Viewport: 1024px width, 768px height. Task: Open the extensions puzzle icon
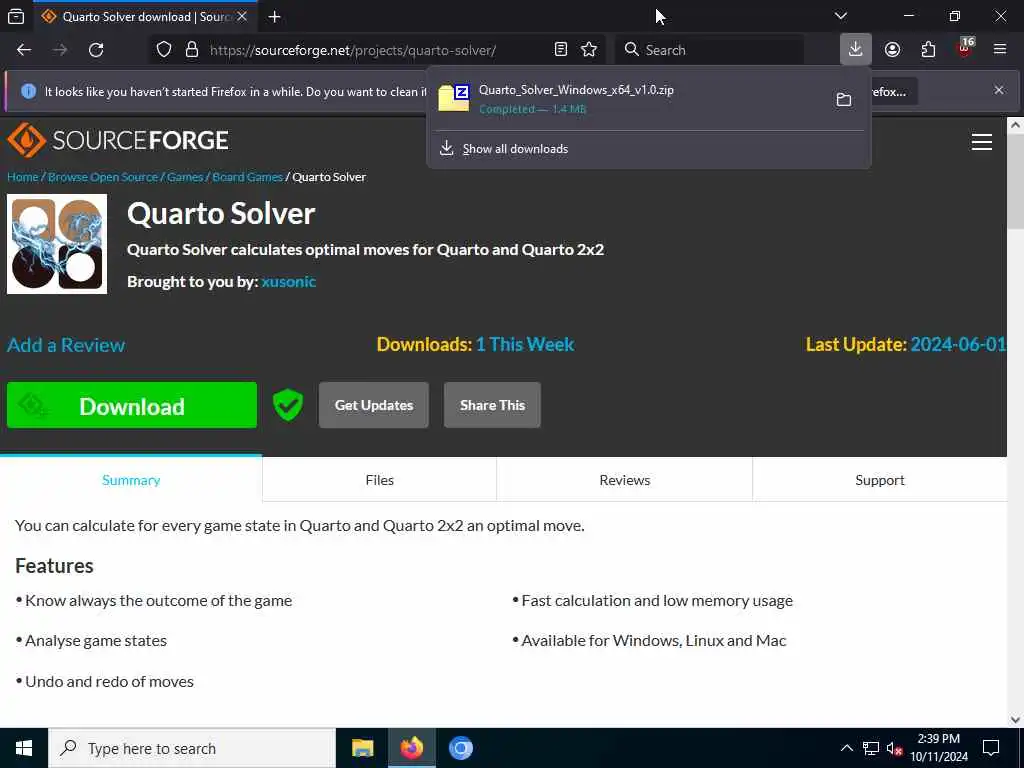(928, 50)
